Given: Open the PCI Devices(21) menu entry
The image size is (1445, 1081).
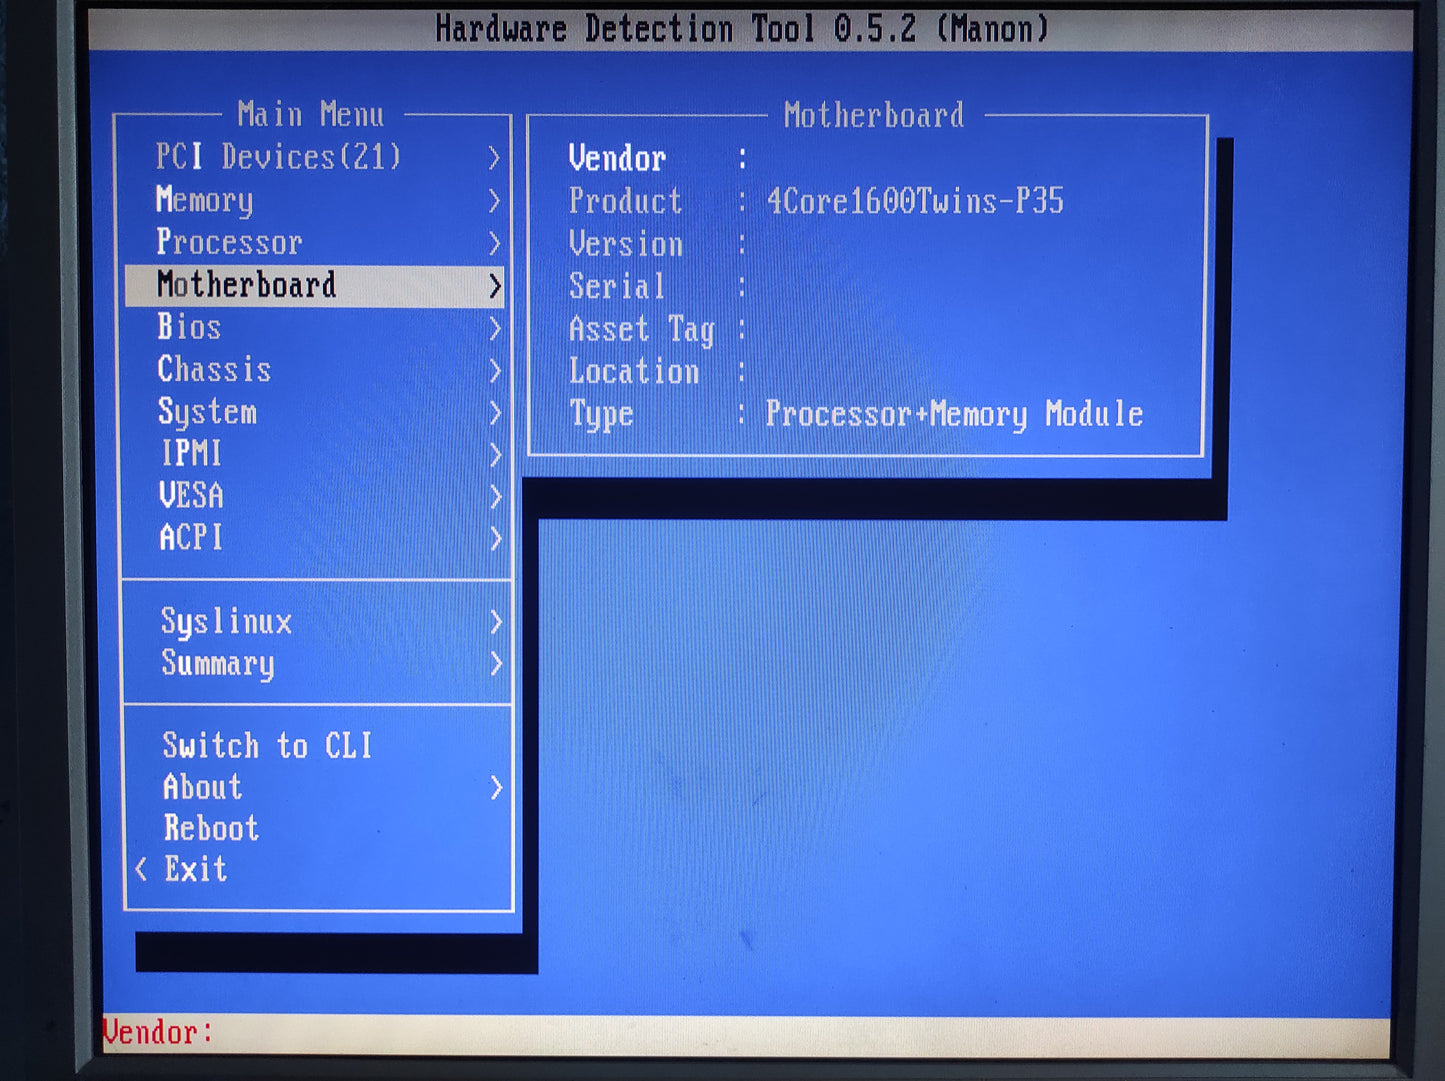Looking at the screenshot, I should tap(278, 157).
